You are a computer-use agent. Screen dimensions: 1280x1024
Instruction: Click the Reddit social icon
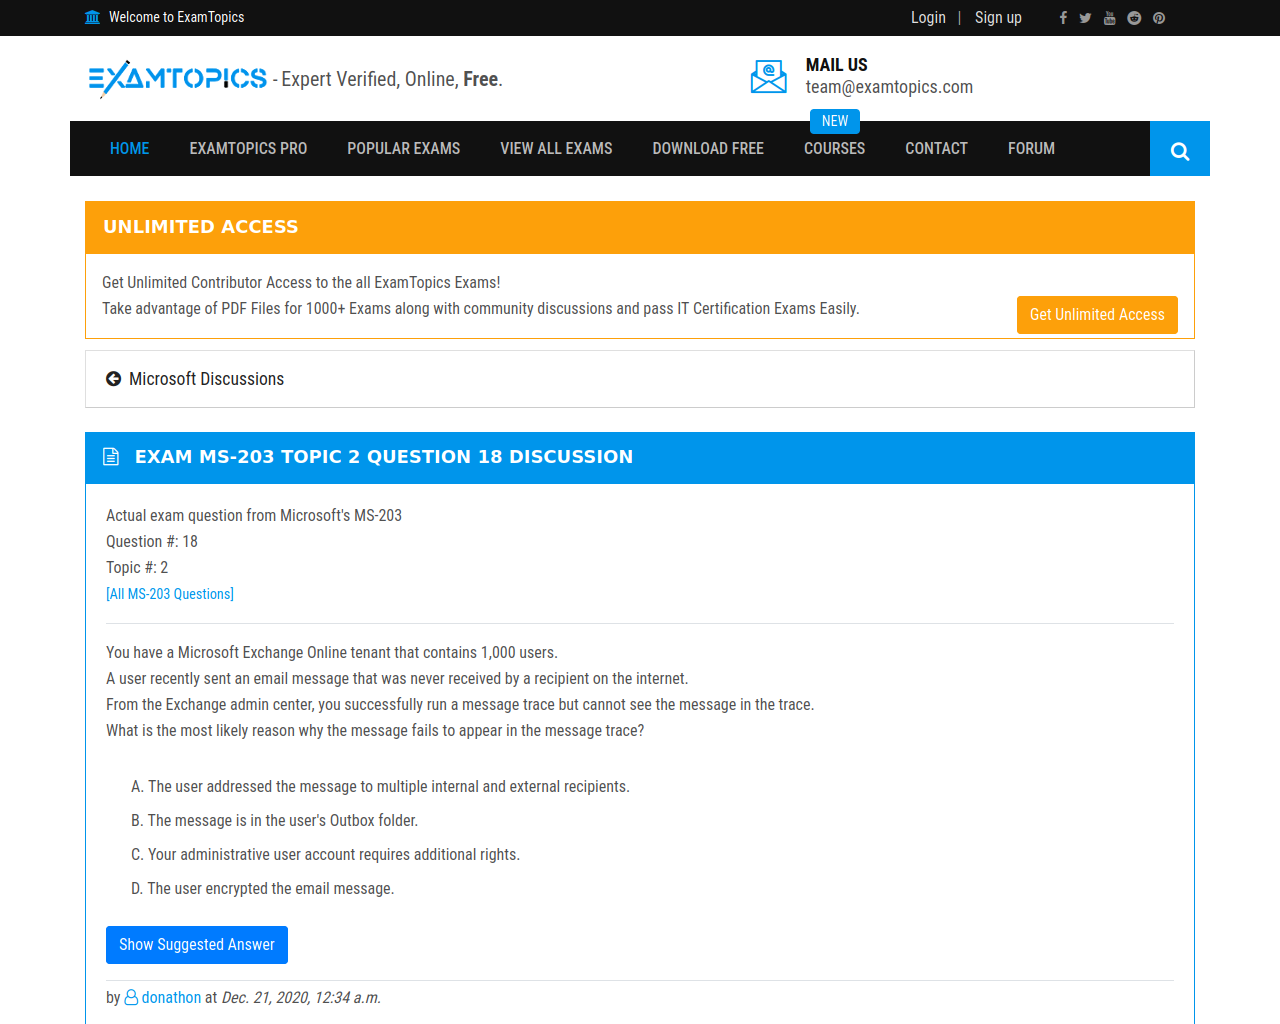1134,18
